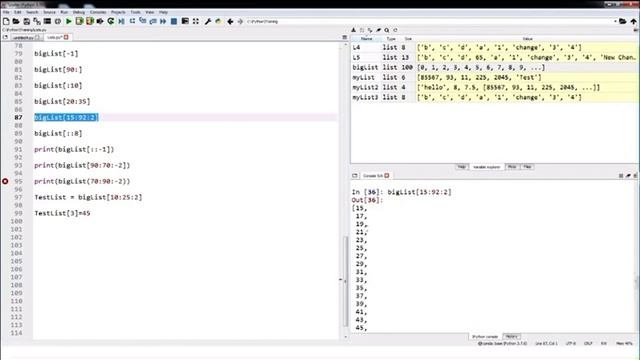
Task: Select the myList2 variable row
Action: [494, 87]
